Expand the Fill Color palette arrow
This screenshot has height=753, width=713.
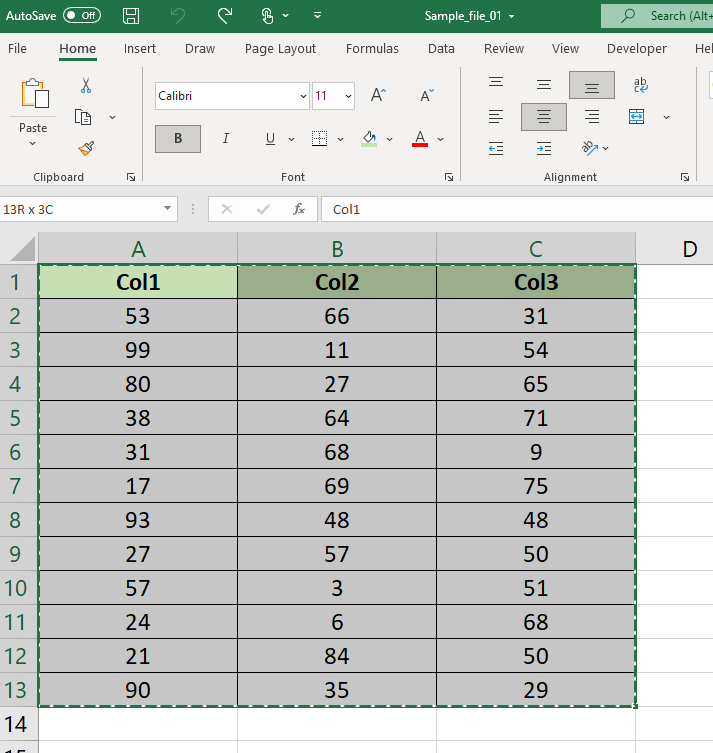pyautogui.click(x=389, y=139)
